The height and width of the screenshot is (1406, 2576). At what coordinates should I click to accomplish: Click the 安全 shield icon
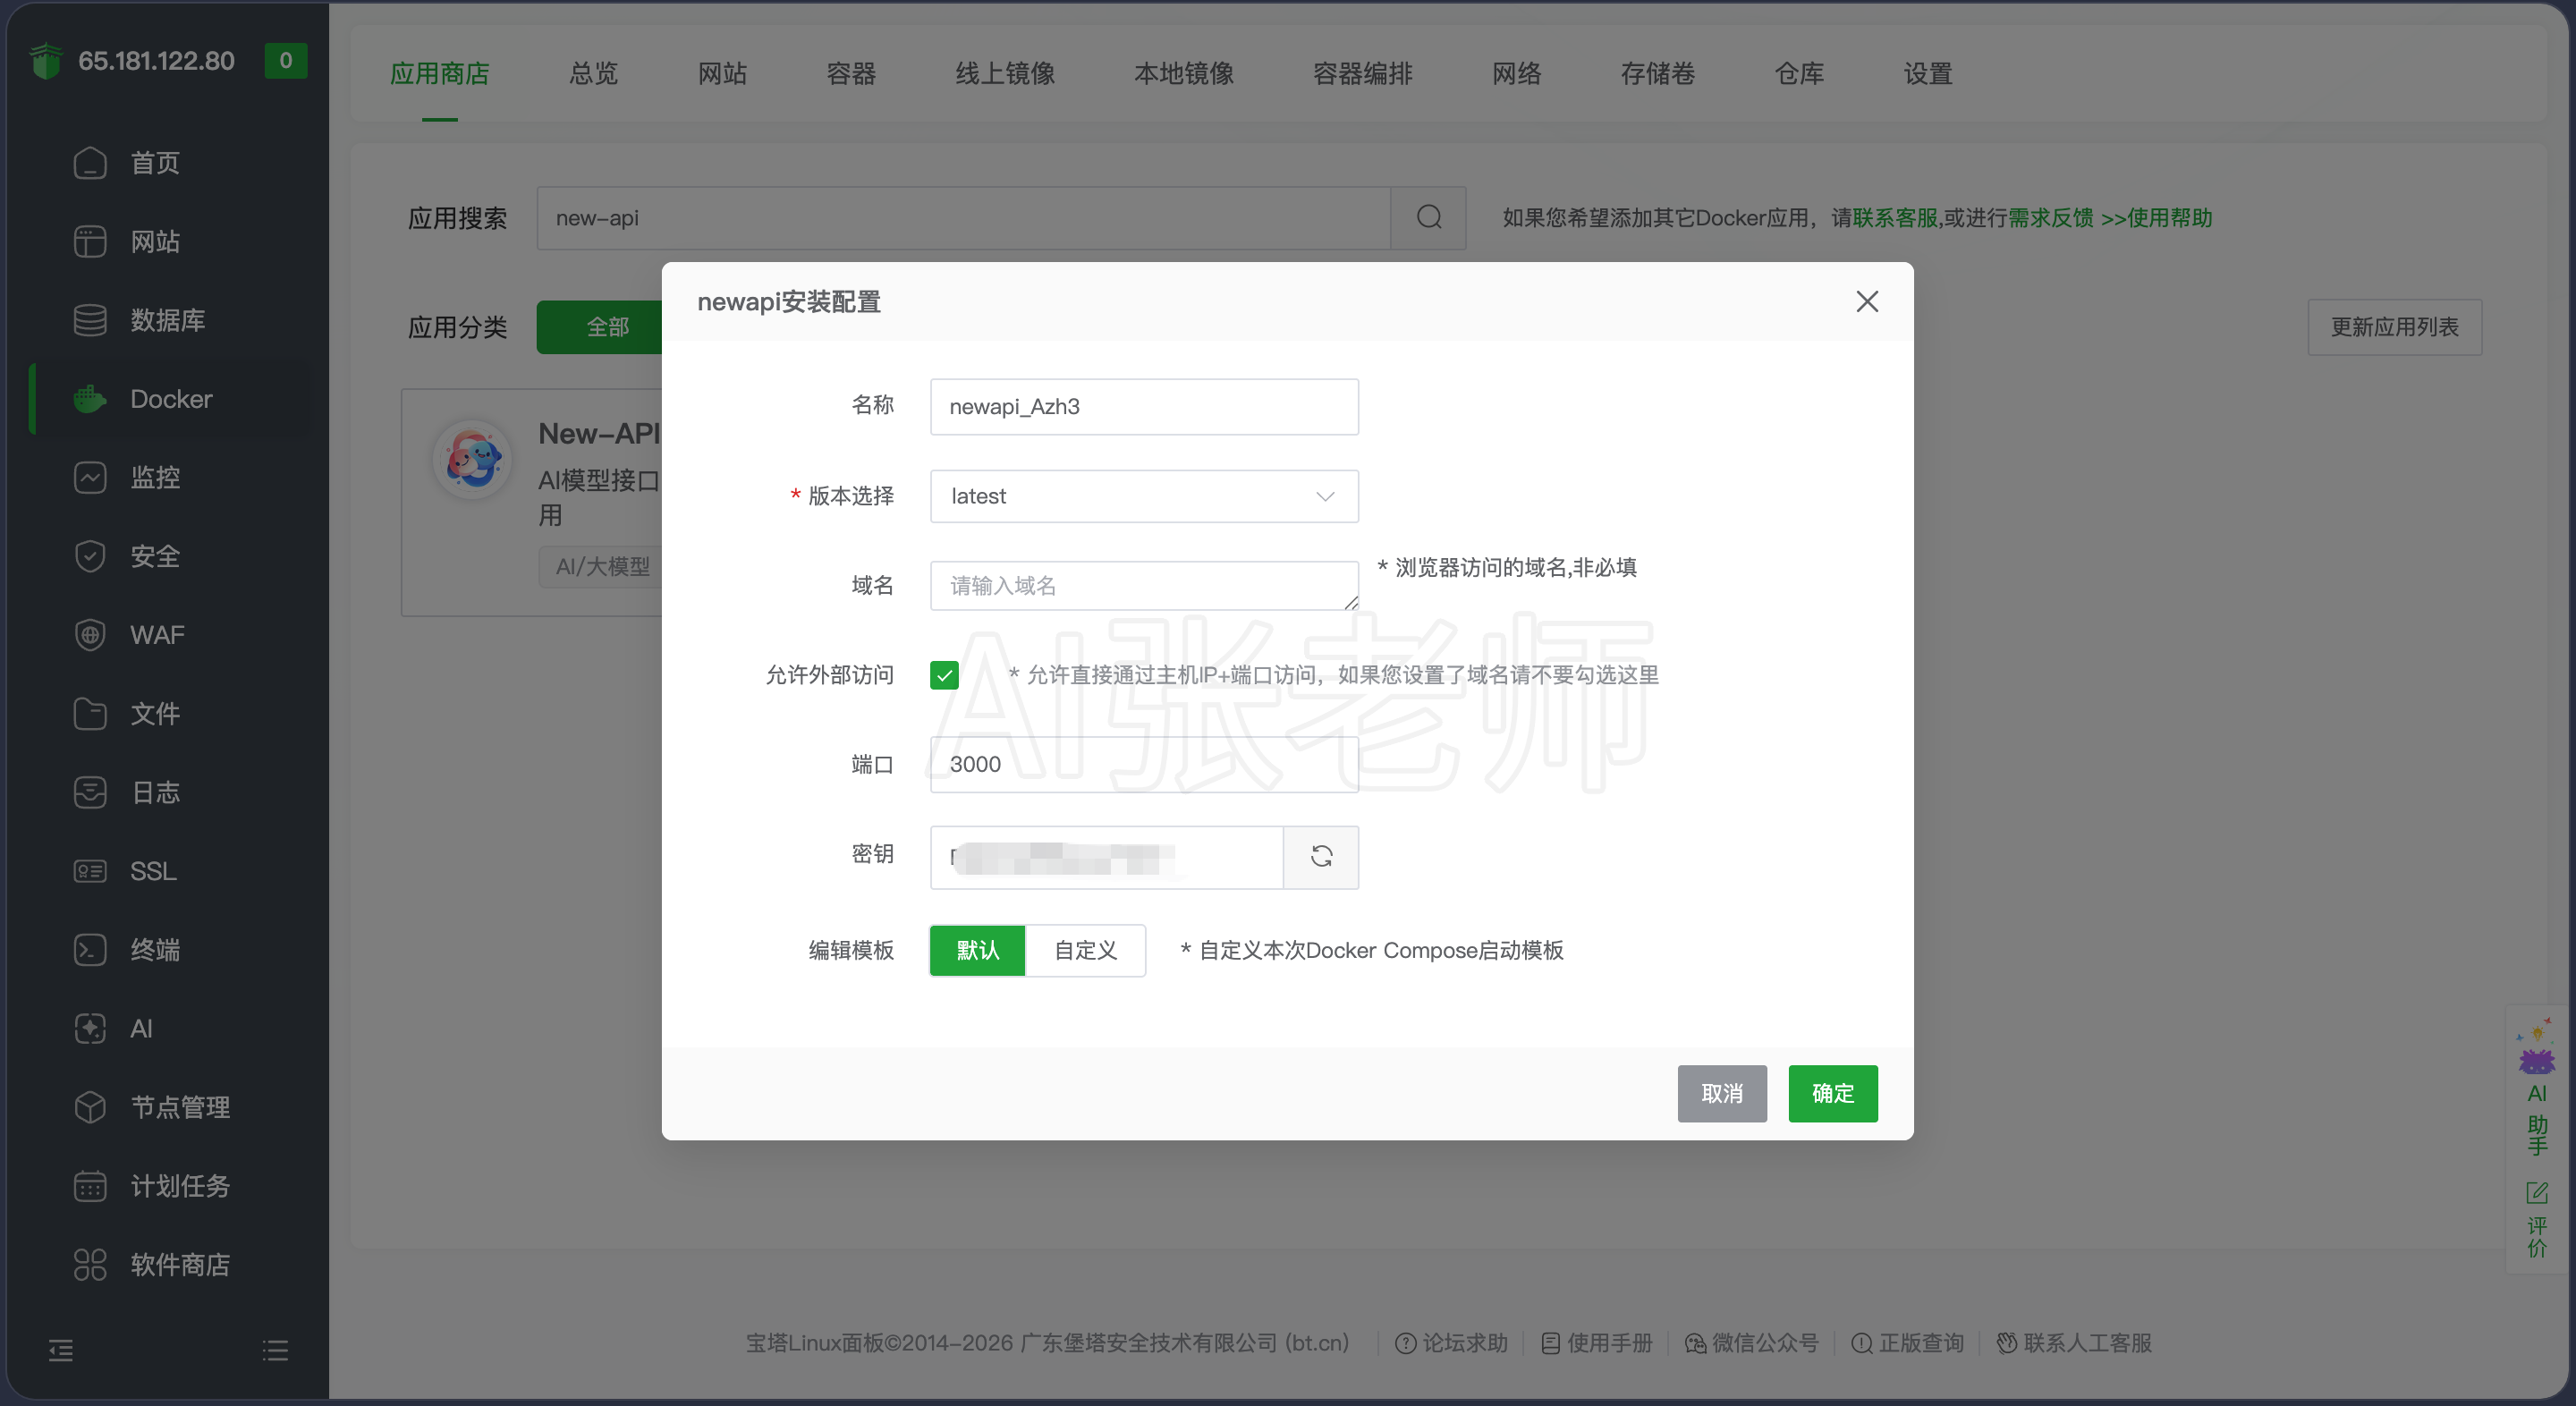[x=90, y=556]
